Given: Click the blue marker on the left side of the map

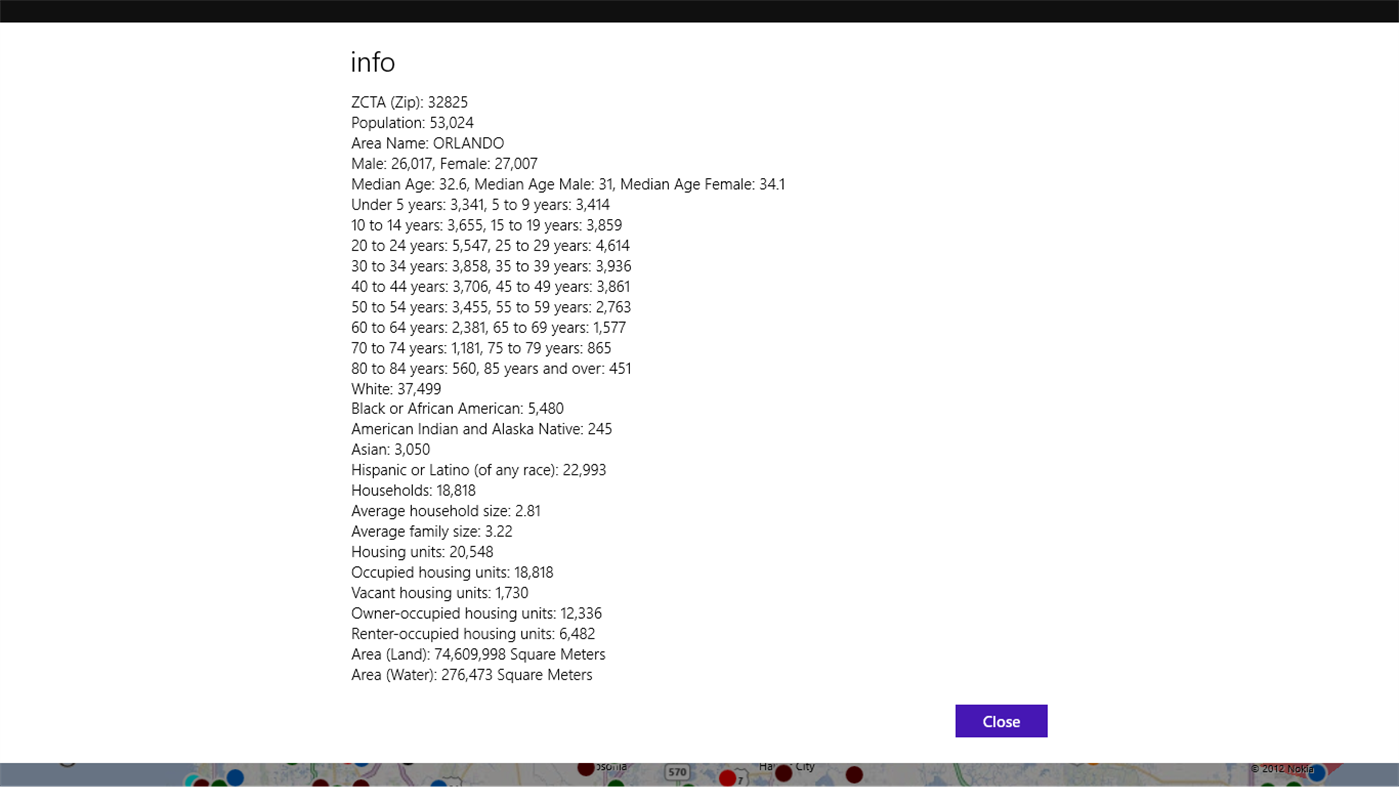Looking at the screenshot, I should [233, 777].
